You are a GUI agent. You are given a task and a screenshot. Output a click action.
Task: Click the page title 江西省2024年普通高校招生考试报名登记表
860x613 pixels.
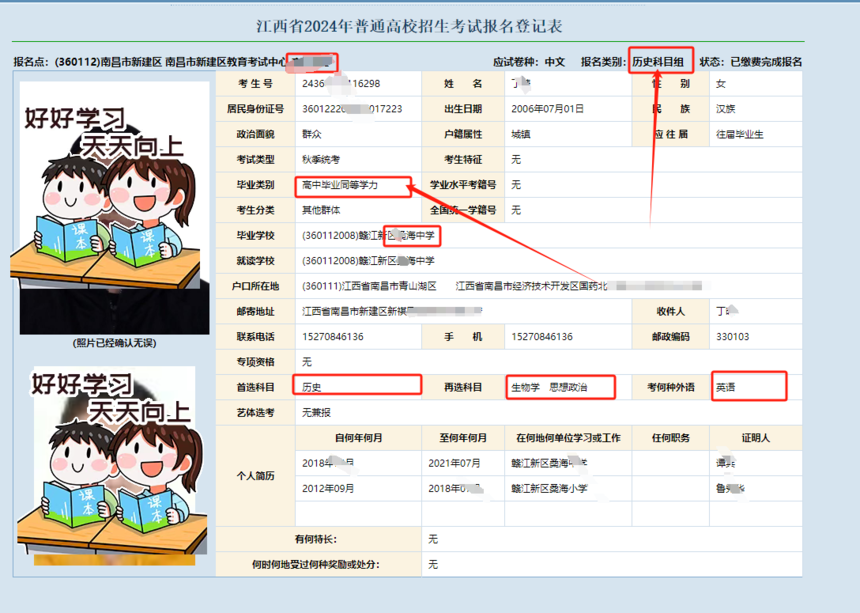click(x=409, y=26)
